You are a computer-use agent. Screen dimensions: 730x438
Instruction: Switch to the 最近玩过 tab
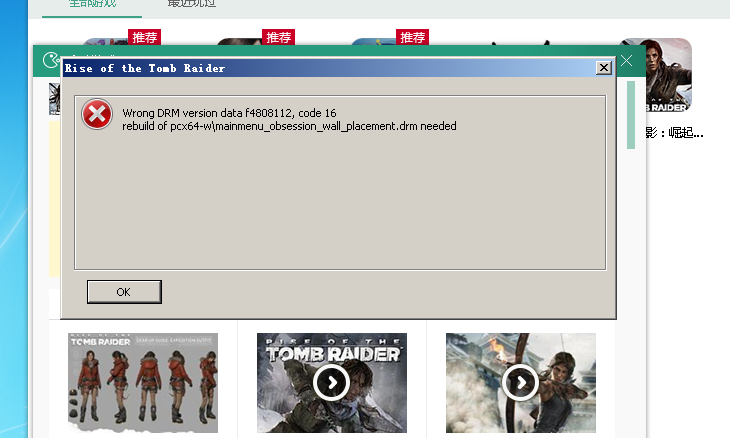191,4
